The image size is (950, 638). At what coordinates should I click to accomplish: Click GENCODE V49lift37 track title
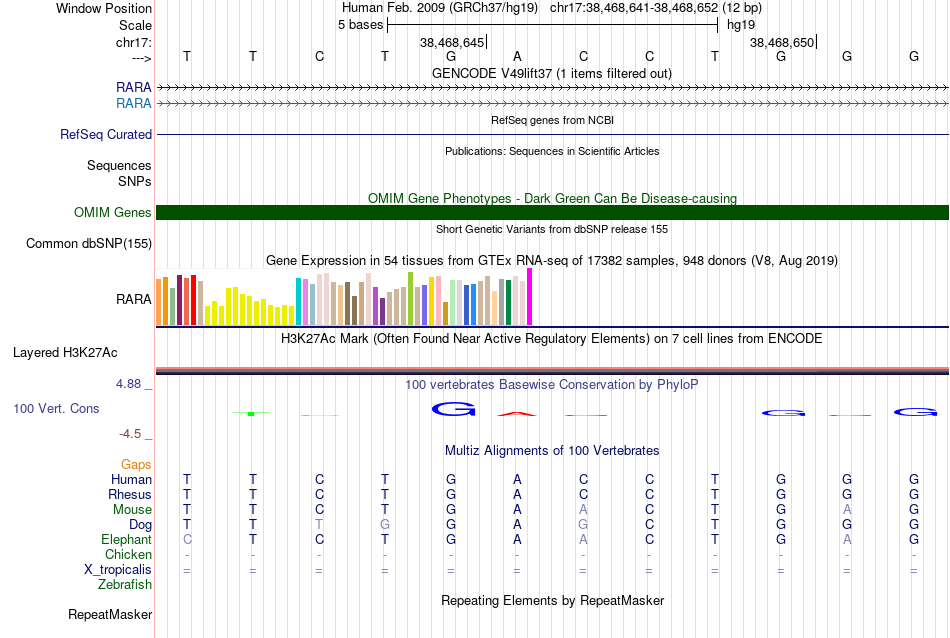pyautogui.click(x=551, y=73)
